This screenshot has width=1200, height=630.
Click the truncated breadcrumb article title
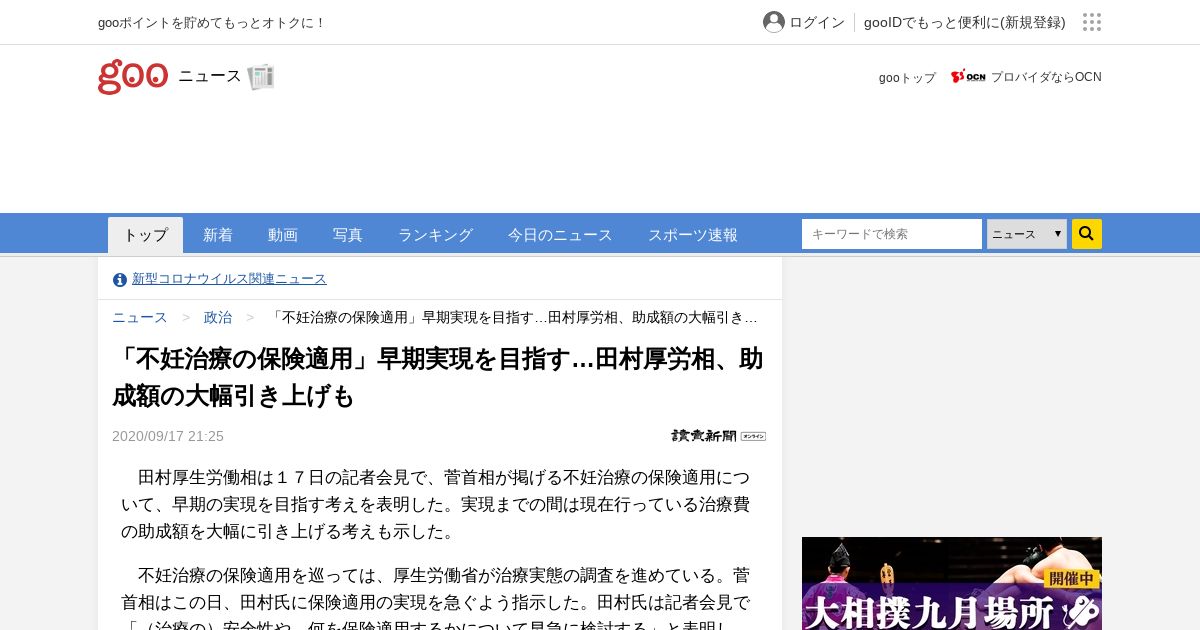point(514,317)
